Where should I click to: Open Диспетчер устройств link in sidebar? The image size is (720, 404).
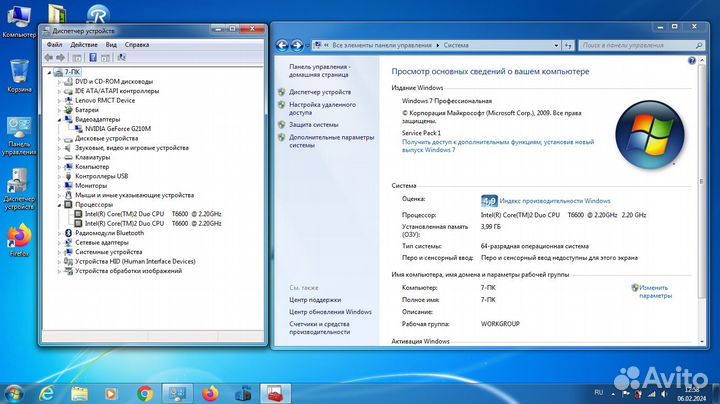pos(320,92)
